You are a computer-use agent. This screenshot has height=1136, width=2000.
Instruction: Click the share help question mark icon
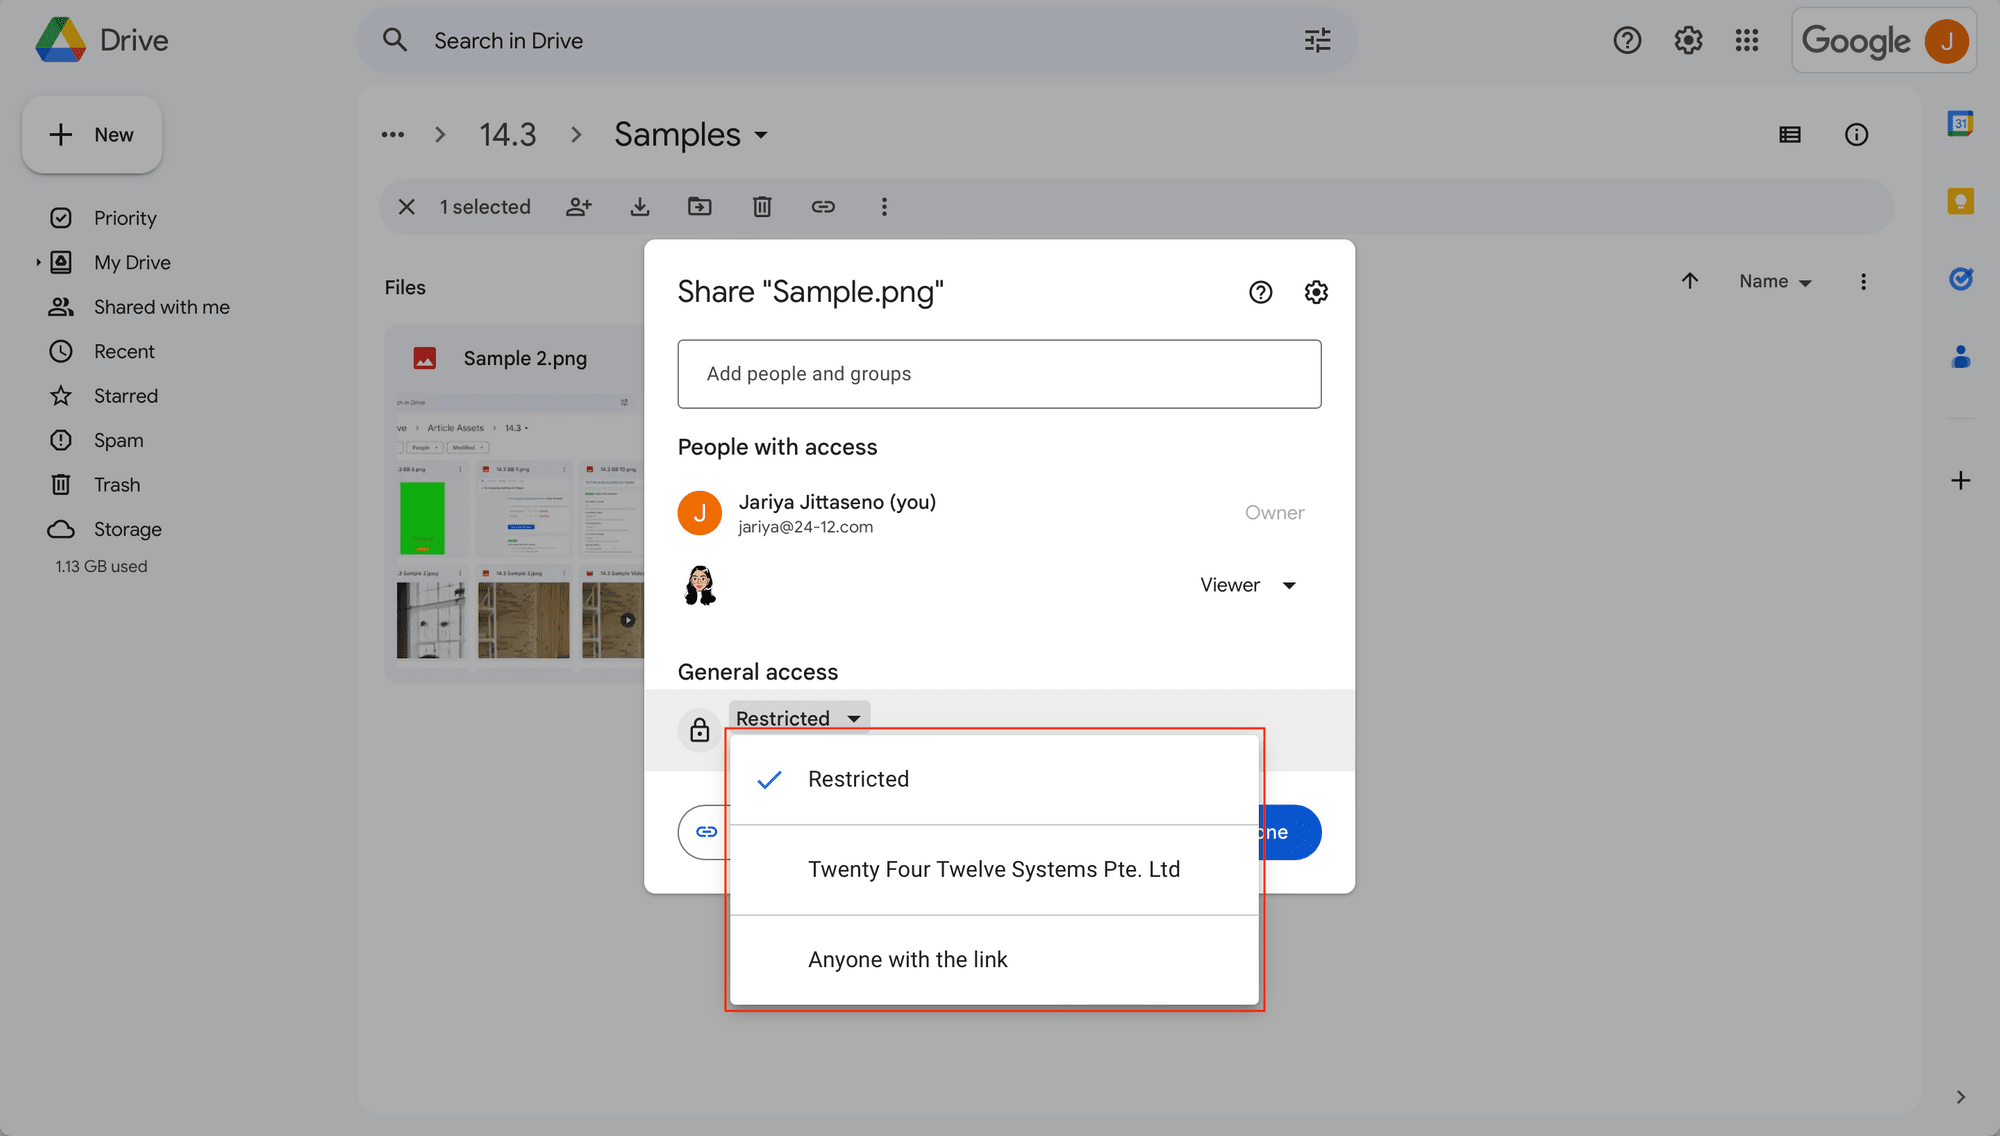(1260, 291)
